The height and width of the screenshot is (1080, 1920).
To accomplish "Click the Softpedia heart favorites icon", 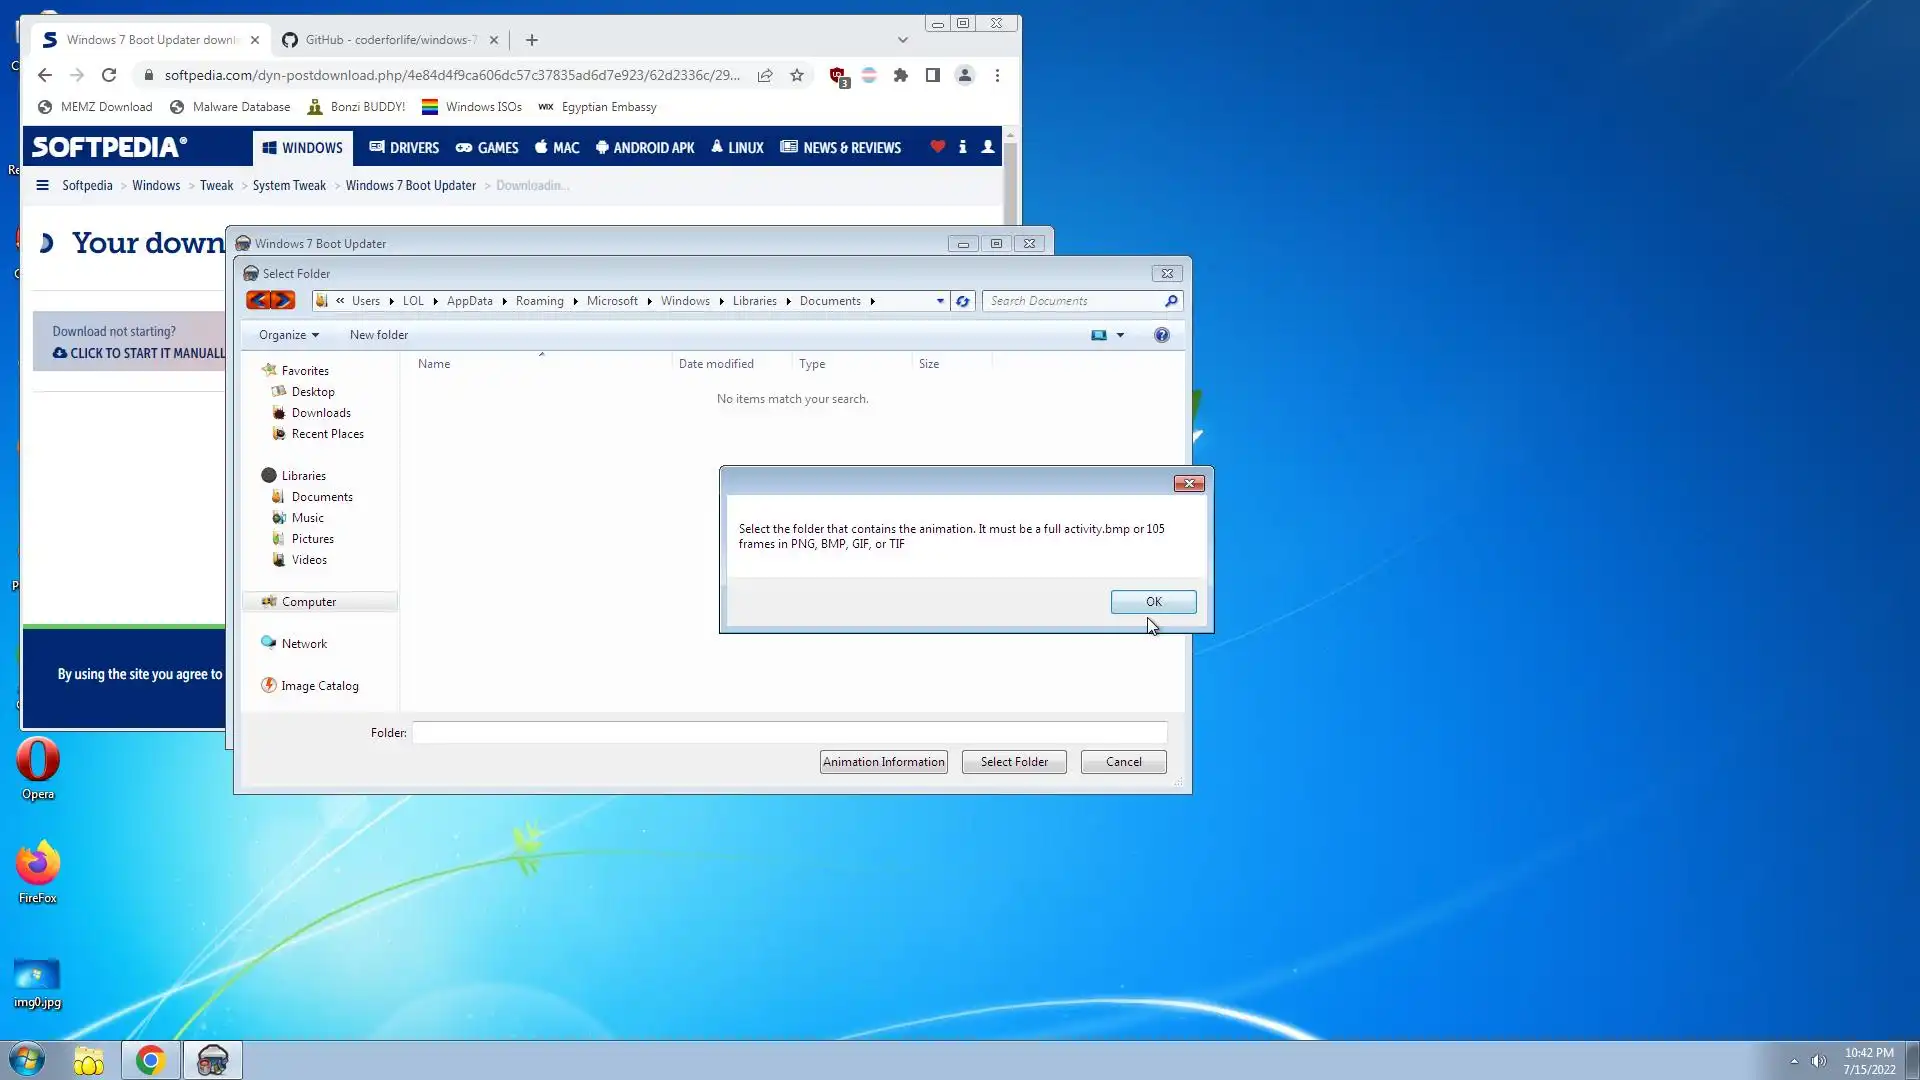I will (x=937, y=147).
